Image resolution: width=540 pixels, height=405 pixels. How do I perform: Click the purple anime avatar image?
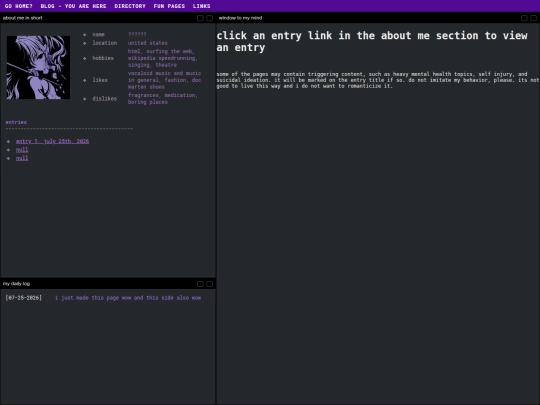38,68
